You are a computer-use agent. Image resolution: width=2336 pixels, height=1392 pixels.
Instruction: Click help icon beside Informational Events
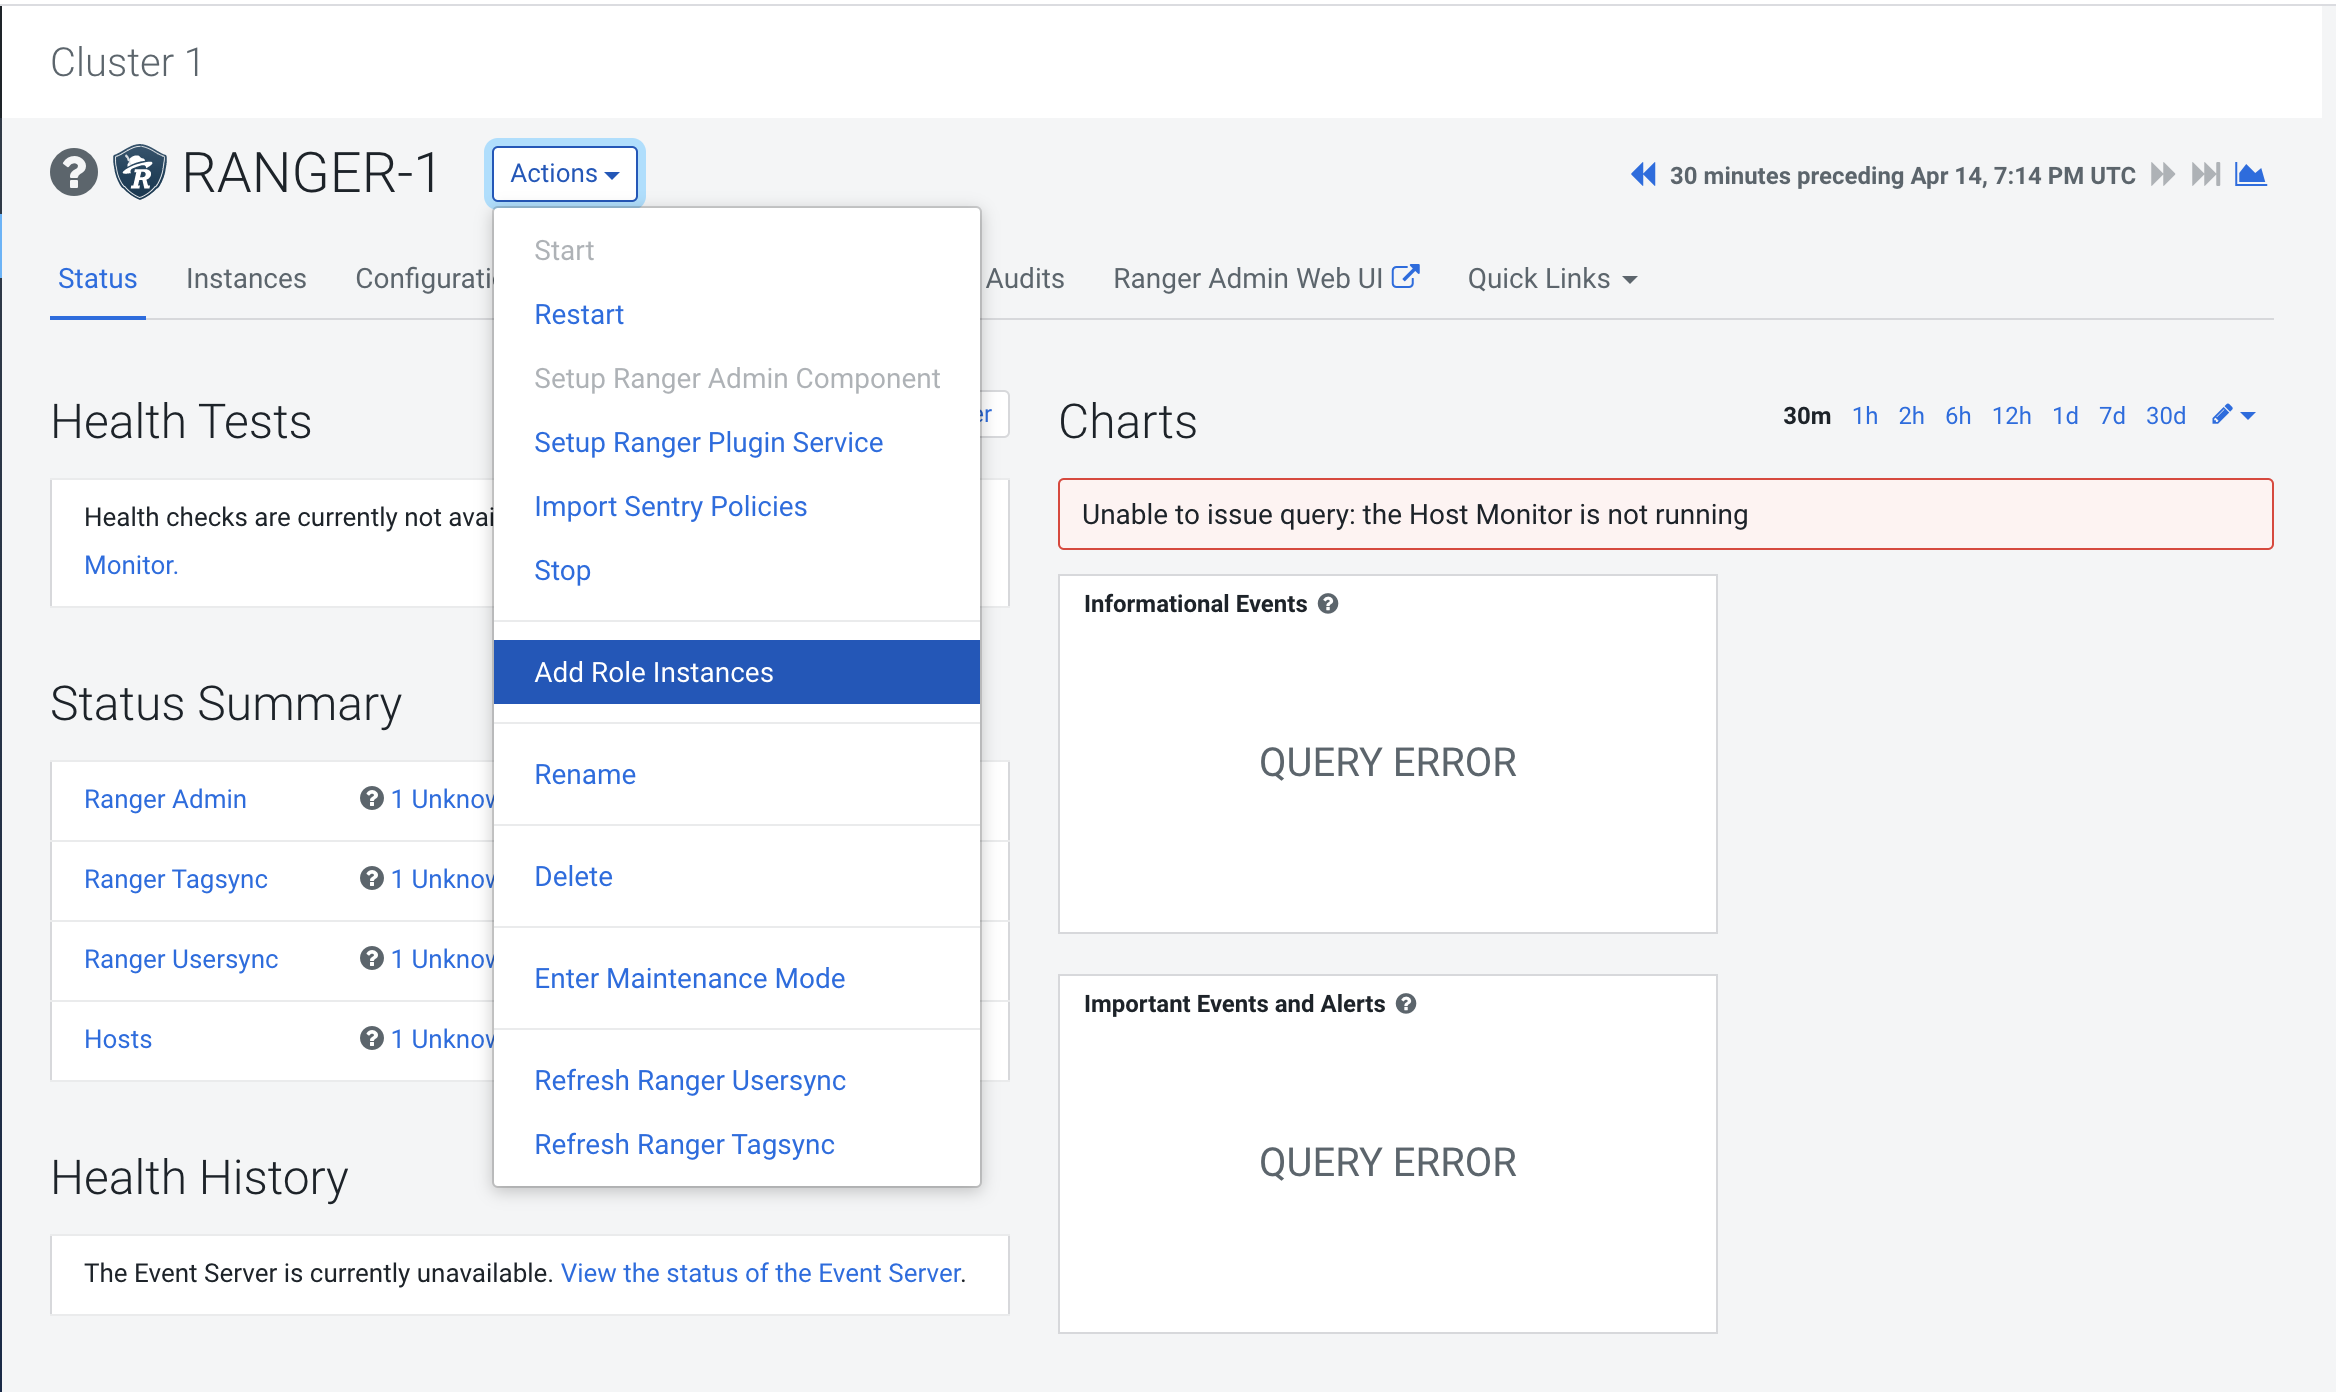coord(1328,604)
